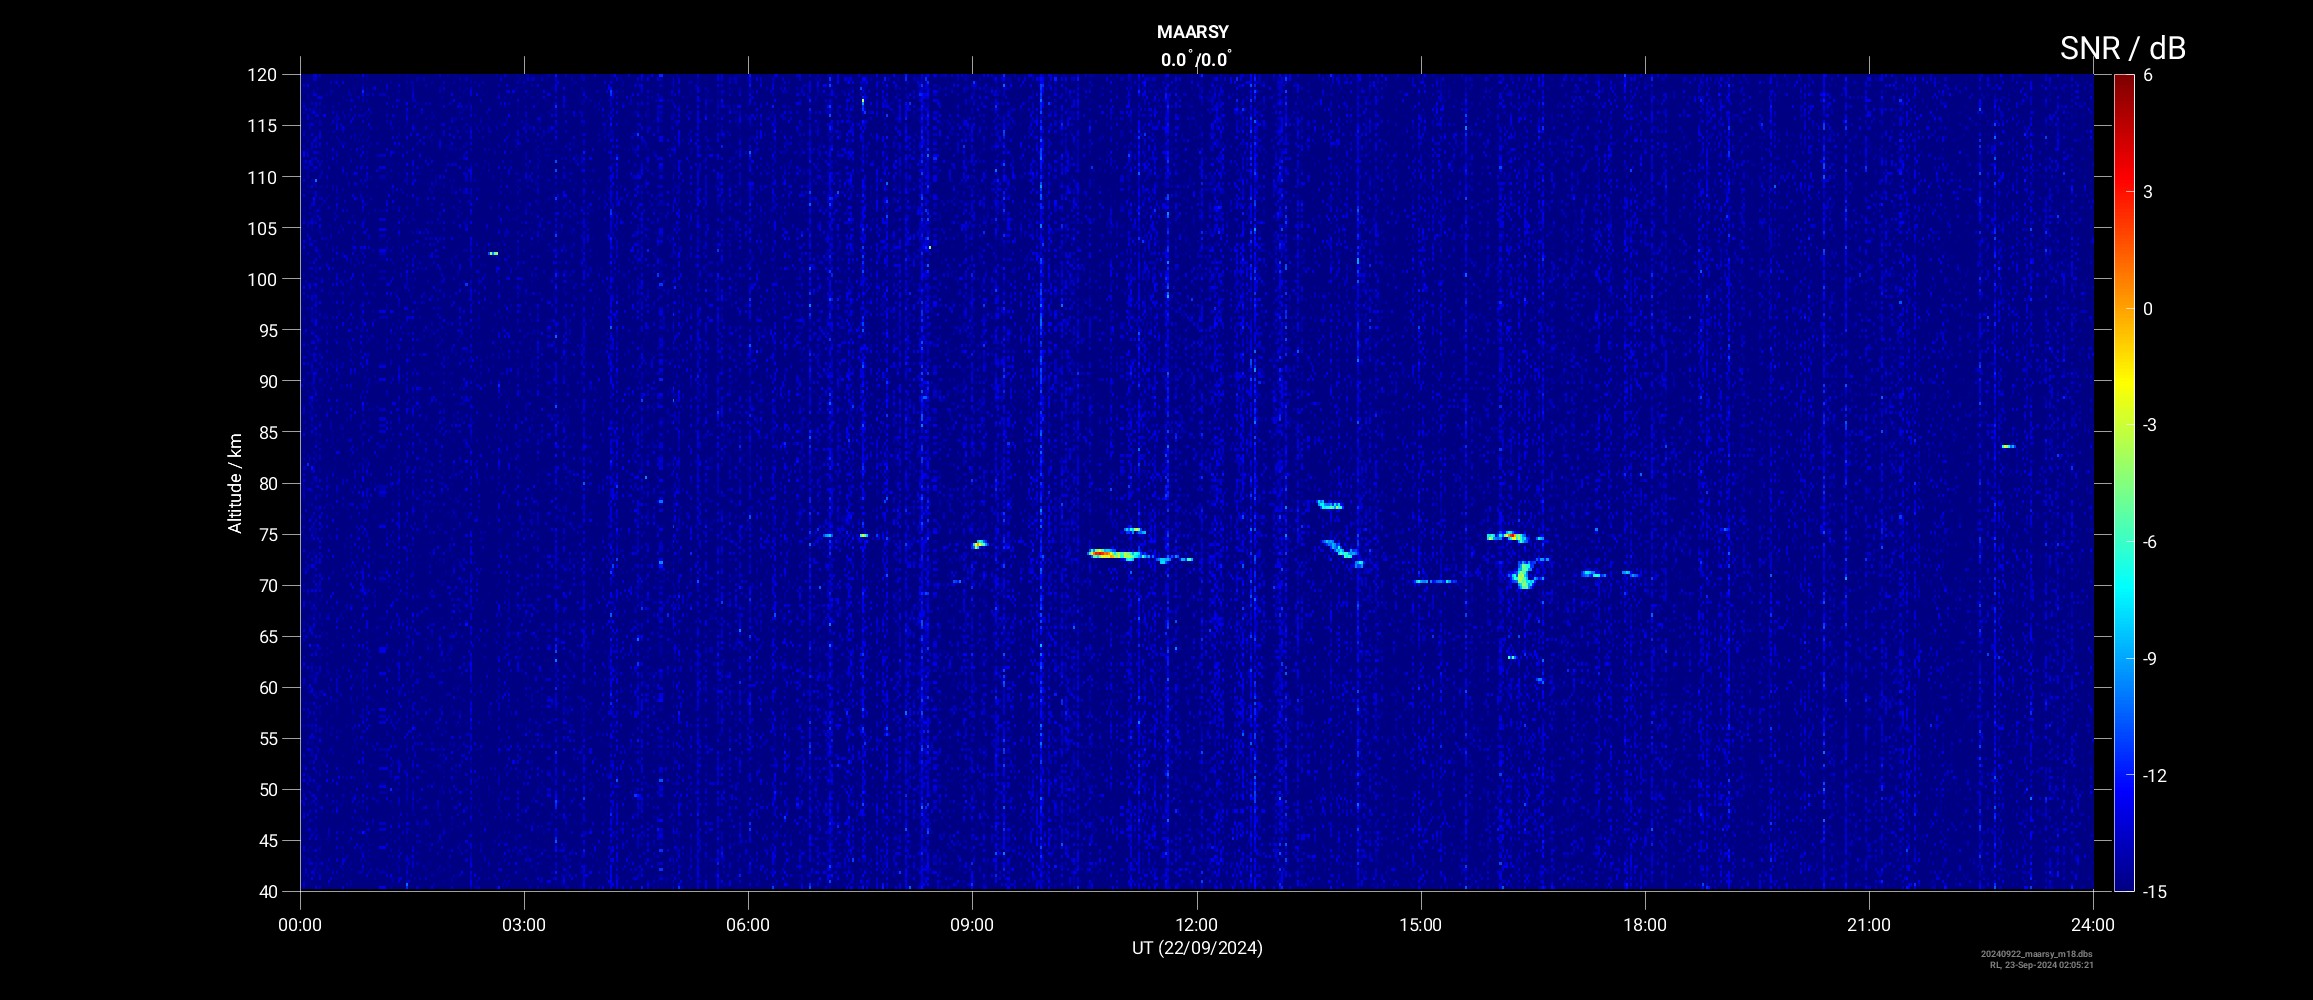Click the colorbar tick label -6

(x=2150, y=542)
